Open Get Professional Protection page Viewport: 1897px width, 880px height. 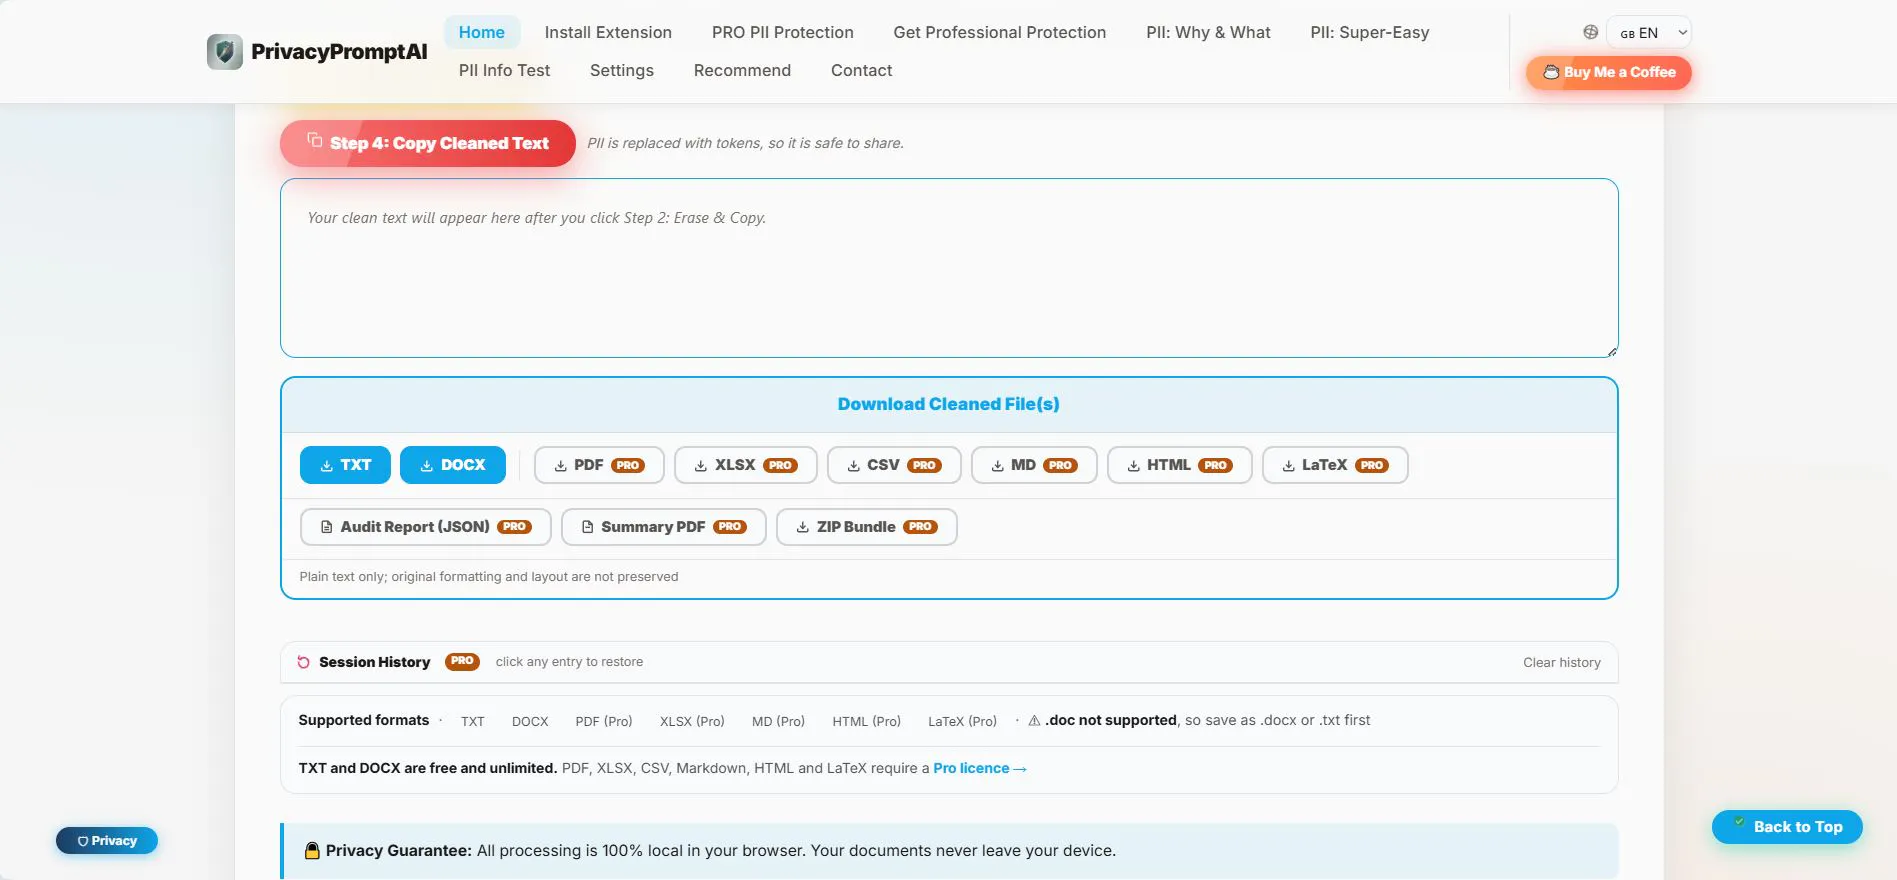(x=1000, y=32)
